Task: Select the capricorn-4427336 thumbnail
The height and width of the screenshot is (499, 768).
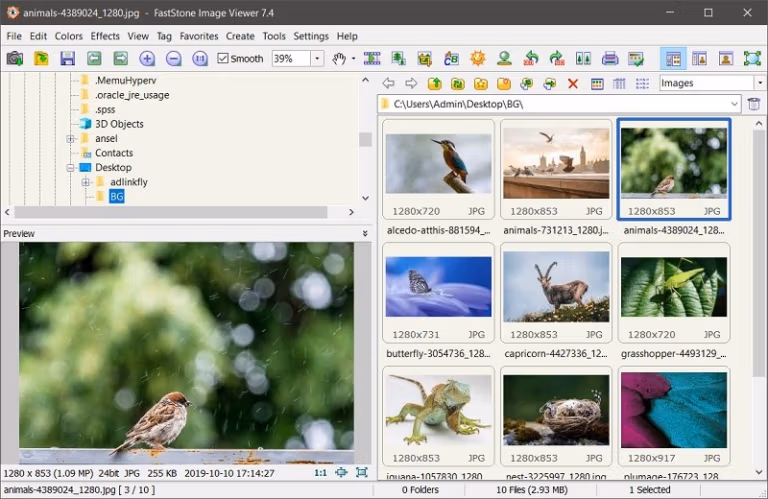Action: (556, 293)
